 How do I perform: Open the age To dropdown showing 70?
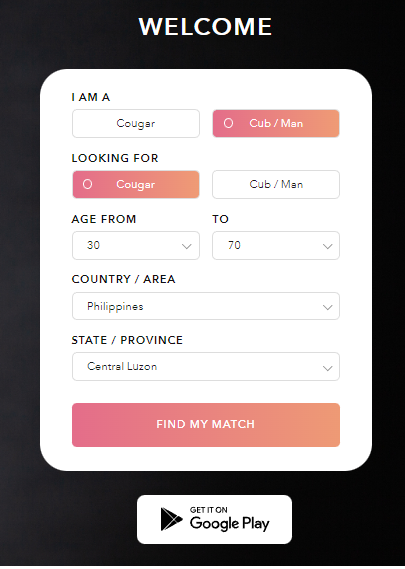(x=276, y=245)
